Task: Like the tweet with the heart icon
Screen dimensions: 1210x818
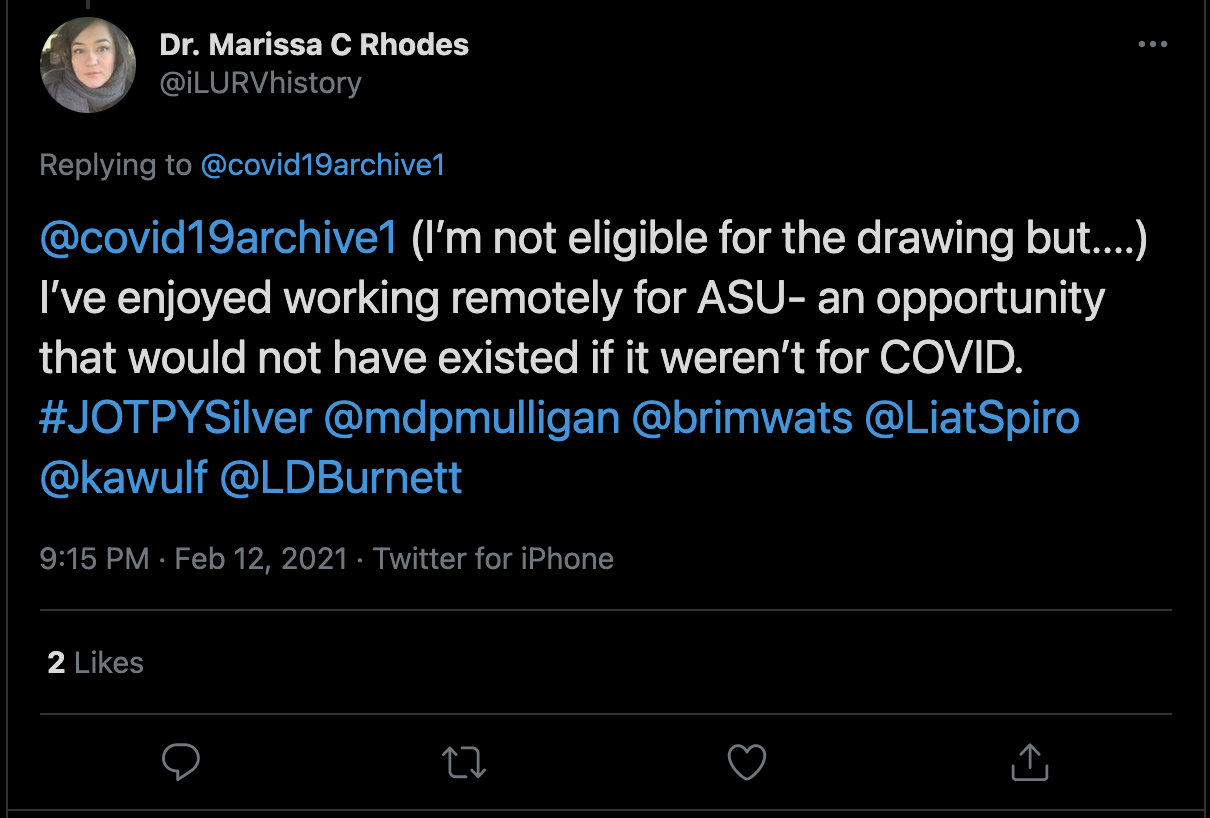Action: coord(746,762)
